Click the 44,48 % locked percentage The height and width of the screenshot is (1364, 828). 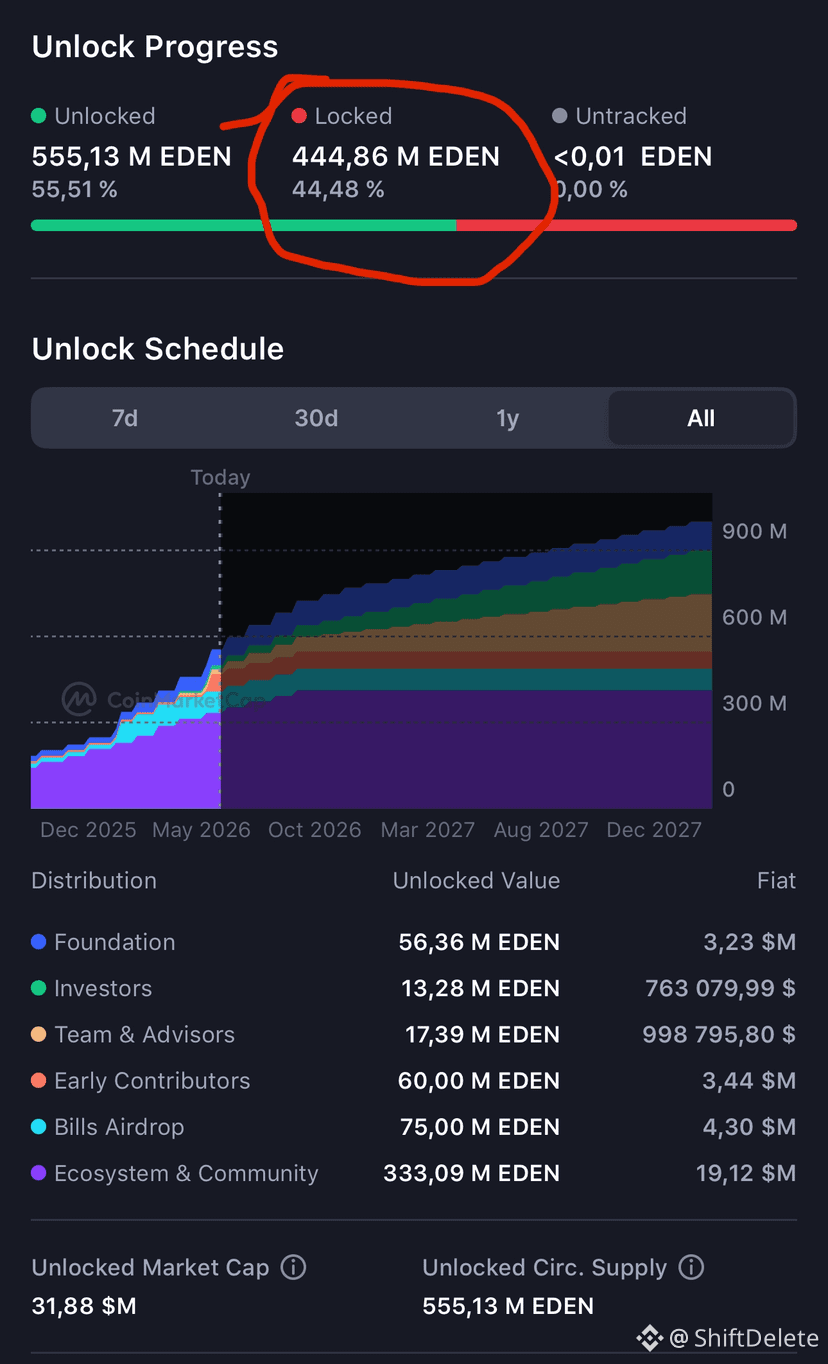coord(338,189)
